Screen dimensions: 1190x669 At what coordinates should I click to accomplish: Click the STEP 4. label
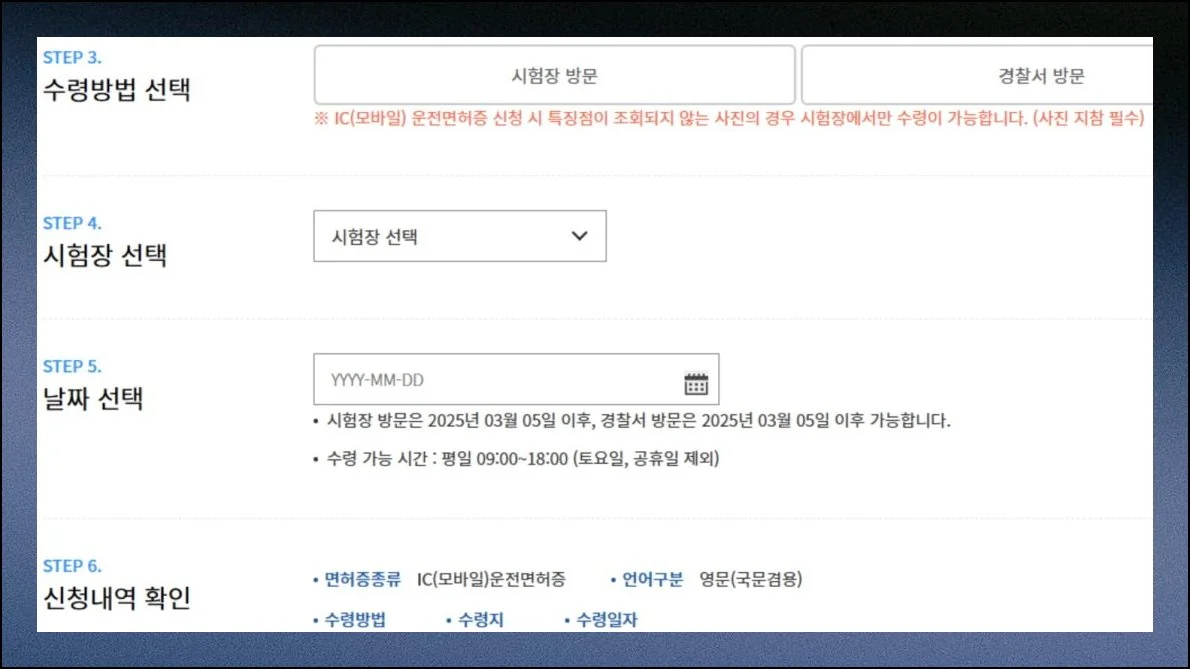(x=72, y=223)
